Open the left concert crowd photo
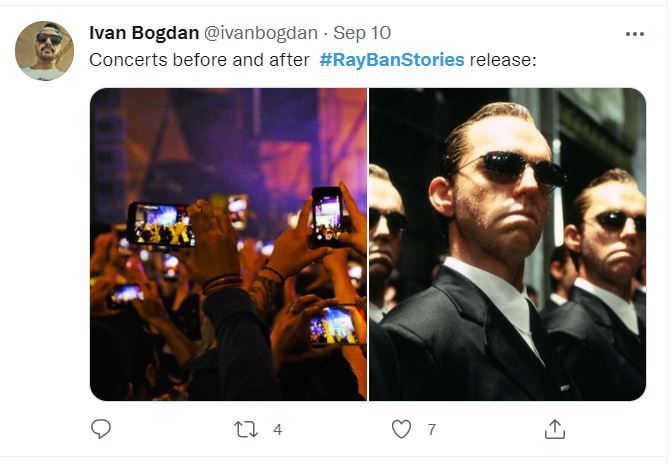The width and height of the screenshot is (672, 464). pos(228,244)
